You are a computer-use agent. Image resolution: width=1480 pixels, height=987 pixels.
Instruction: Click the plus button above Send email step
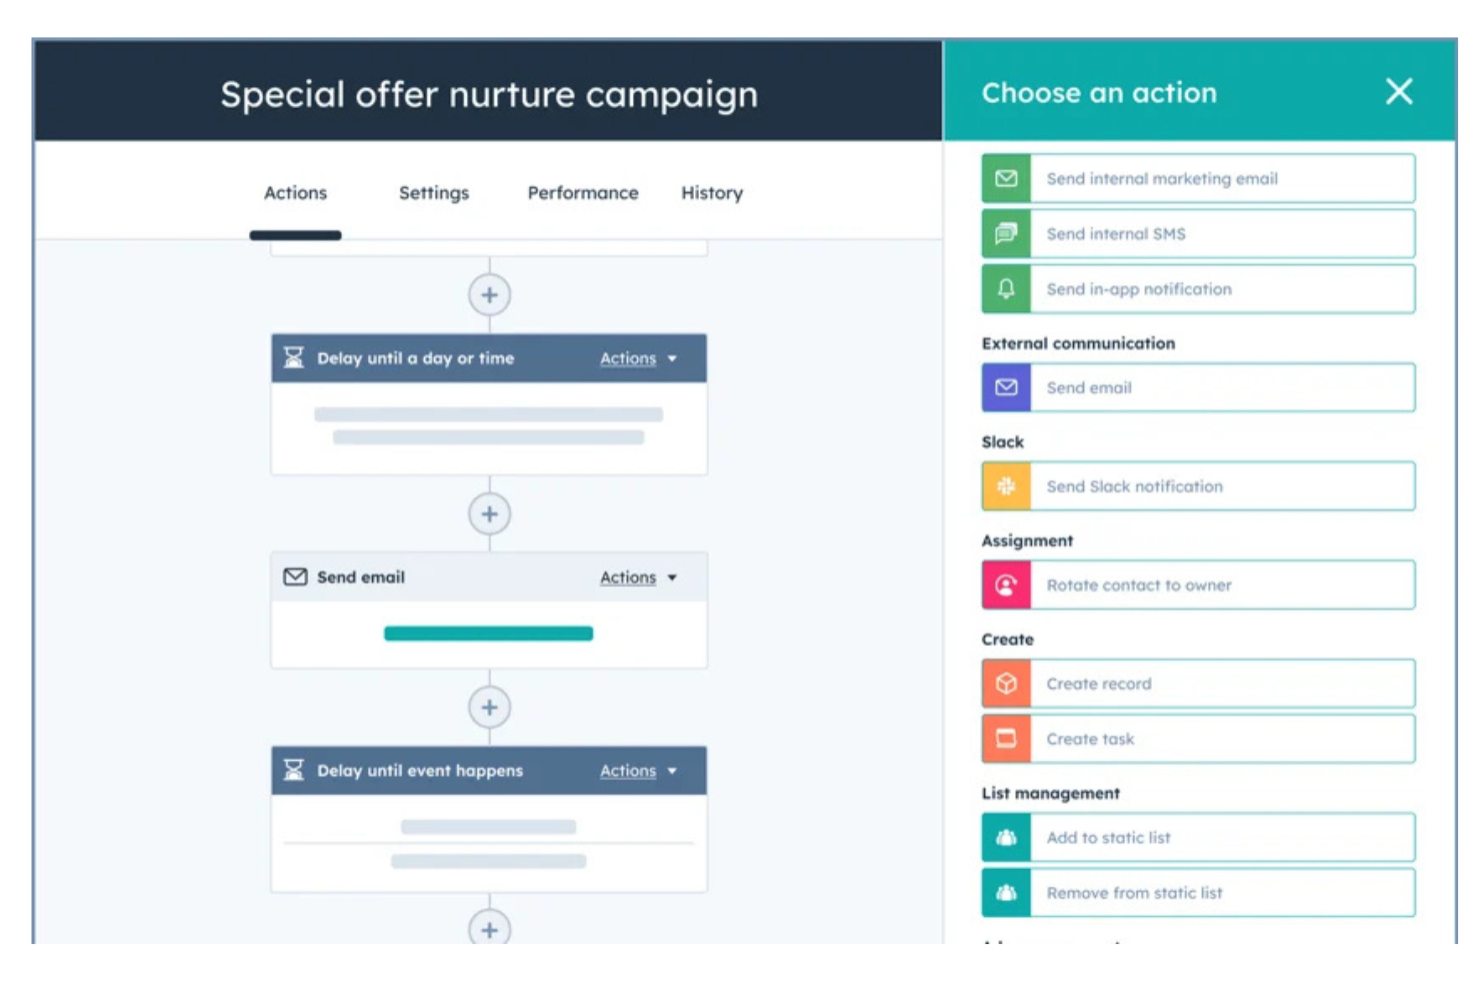pos(489,513)
